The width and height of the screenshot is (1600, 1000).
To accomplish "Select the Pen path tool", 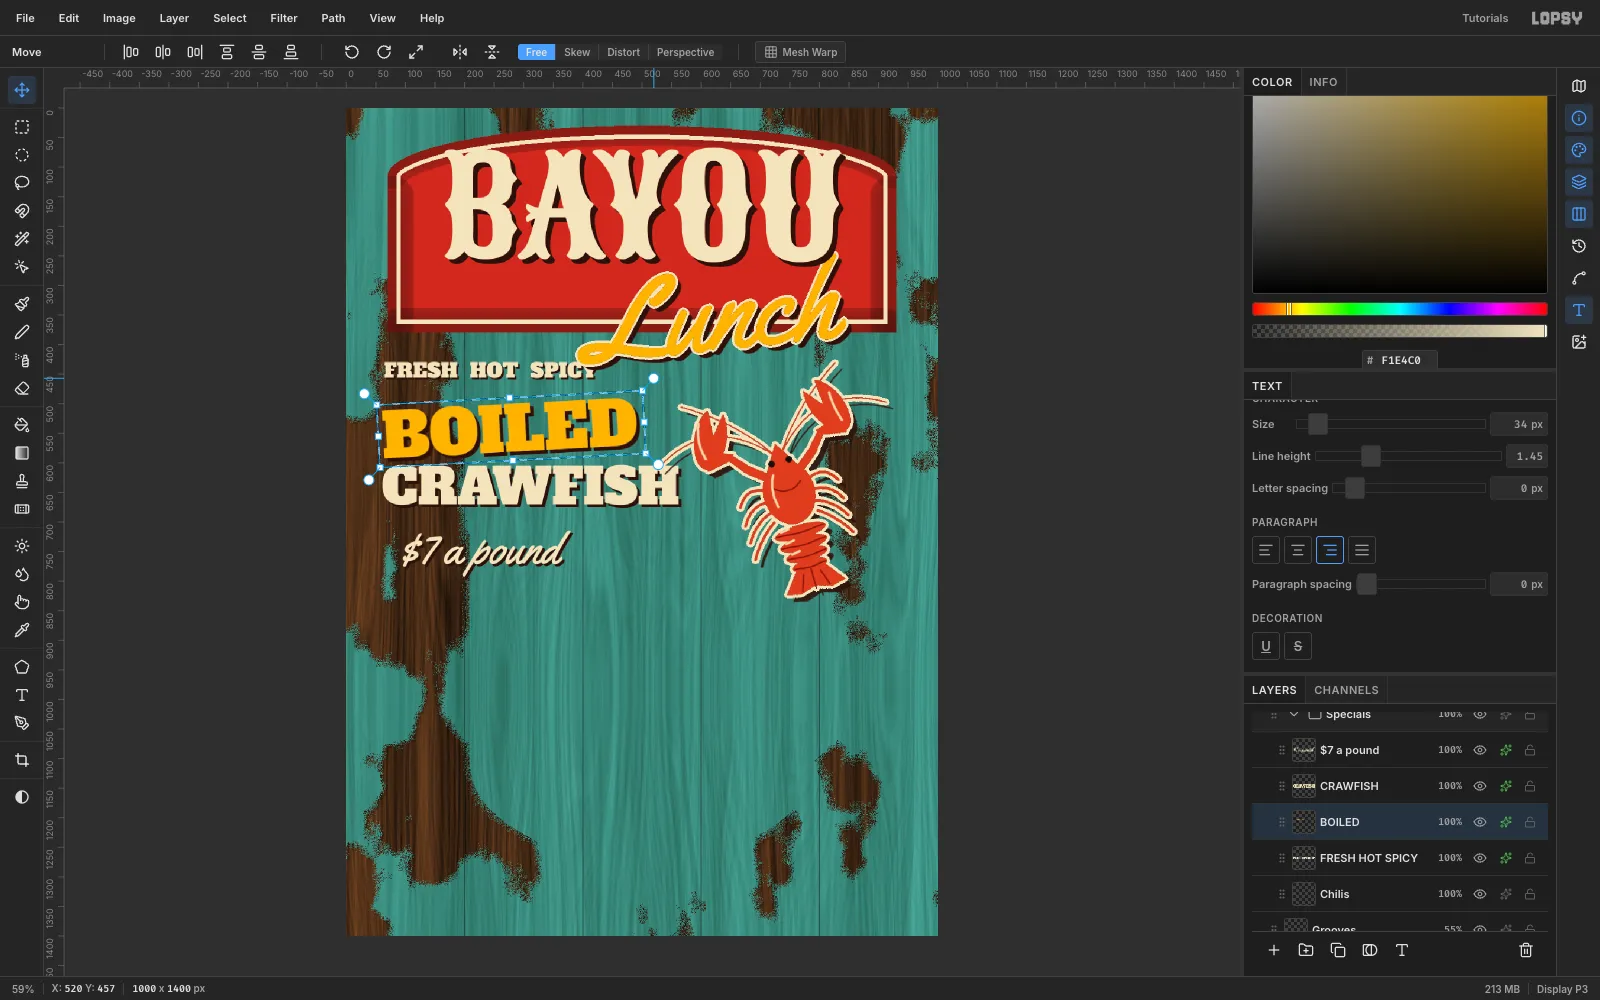I will [22, 723].
